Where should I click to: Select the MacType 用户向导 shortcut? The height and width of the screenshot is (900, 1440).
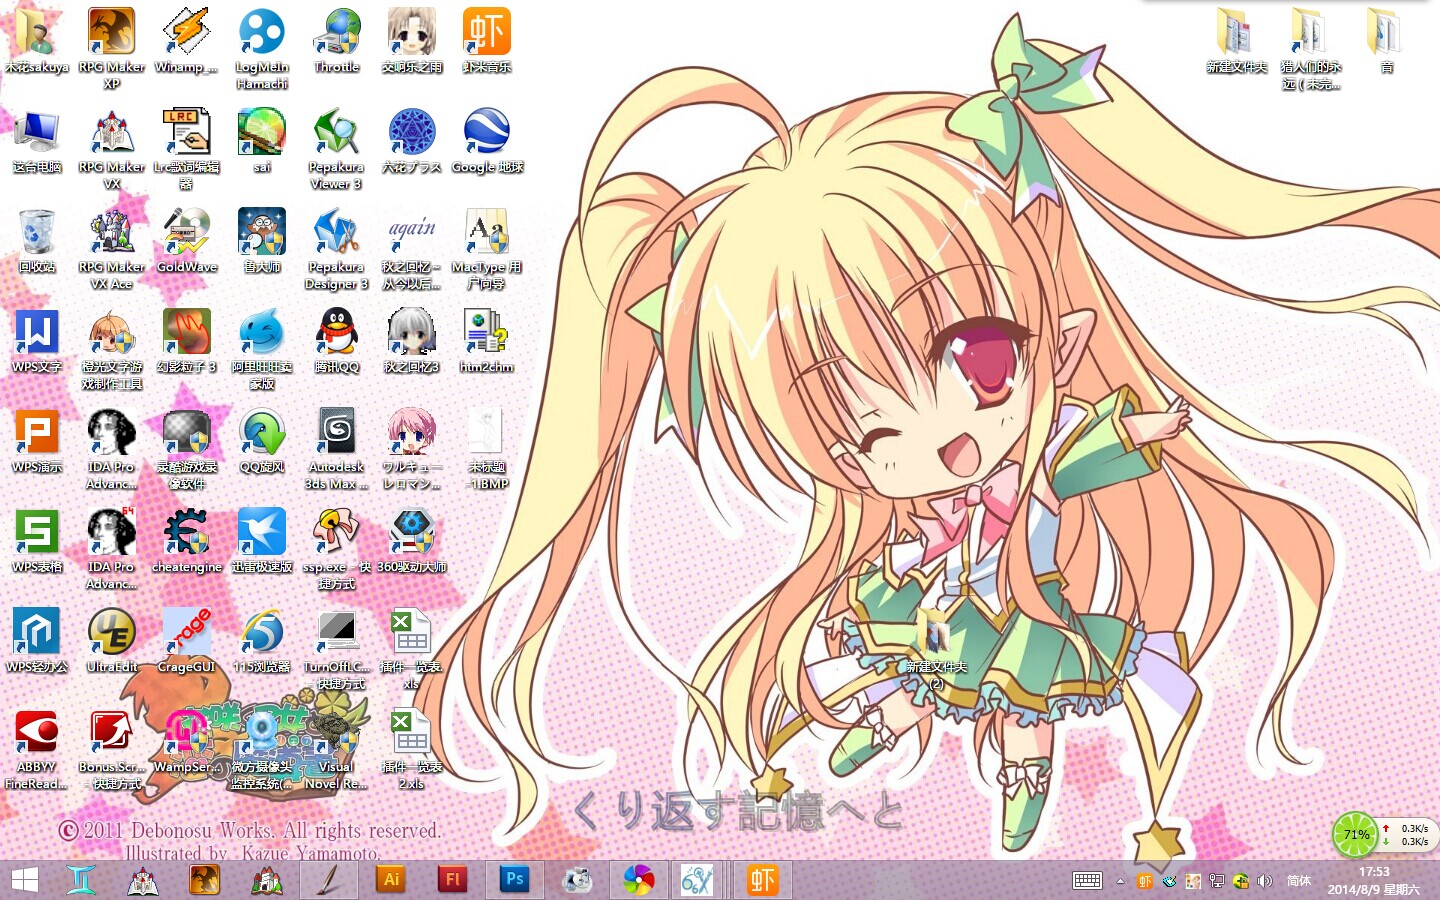487,248
